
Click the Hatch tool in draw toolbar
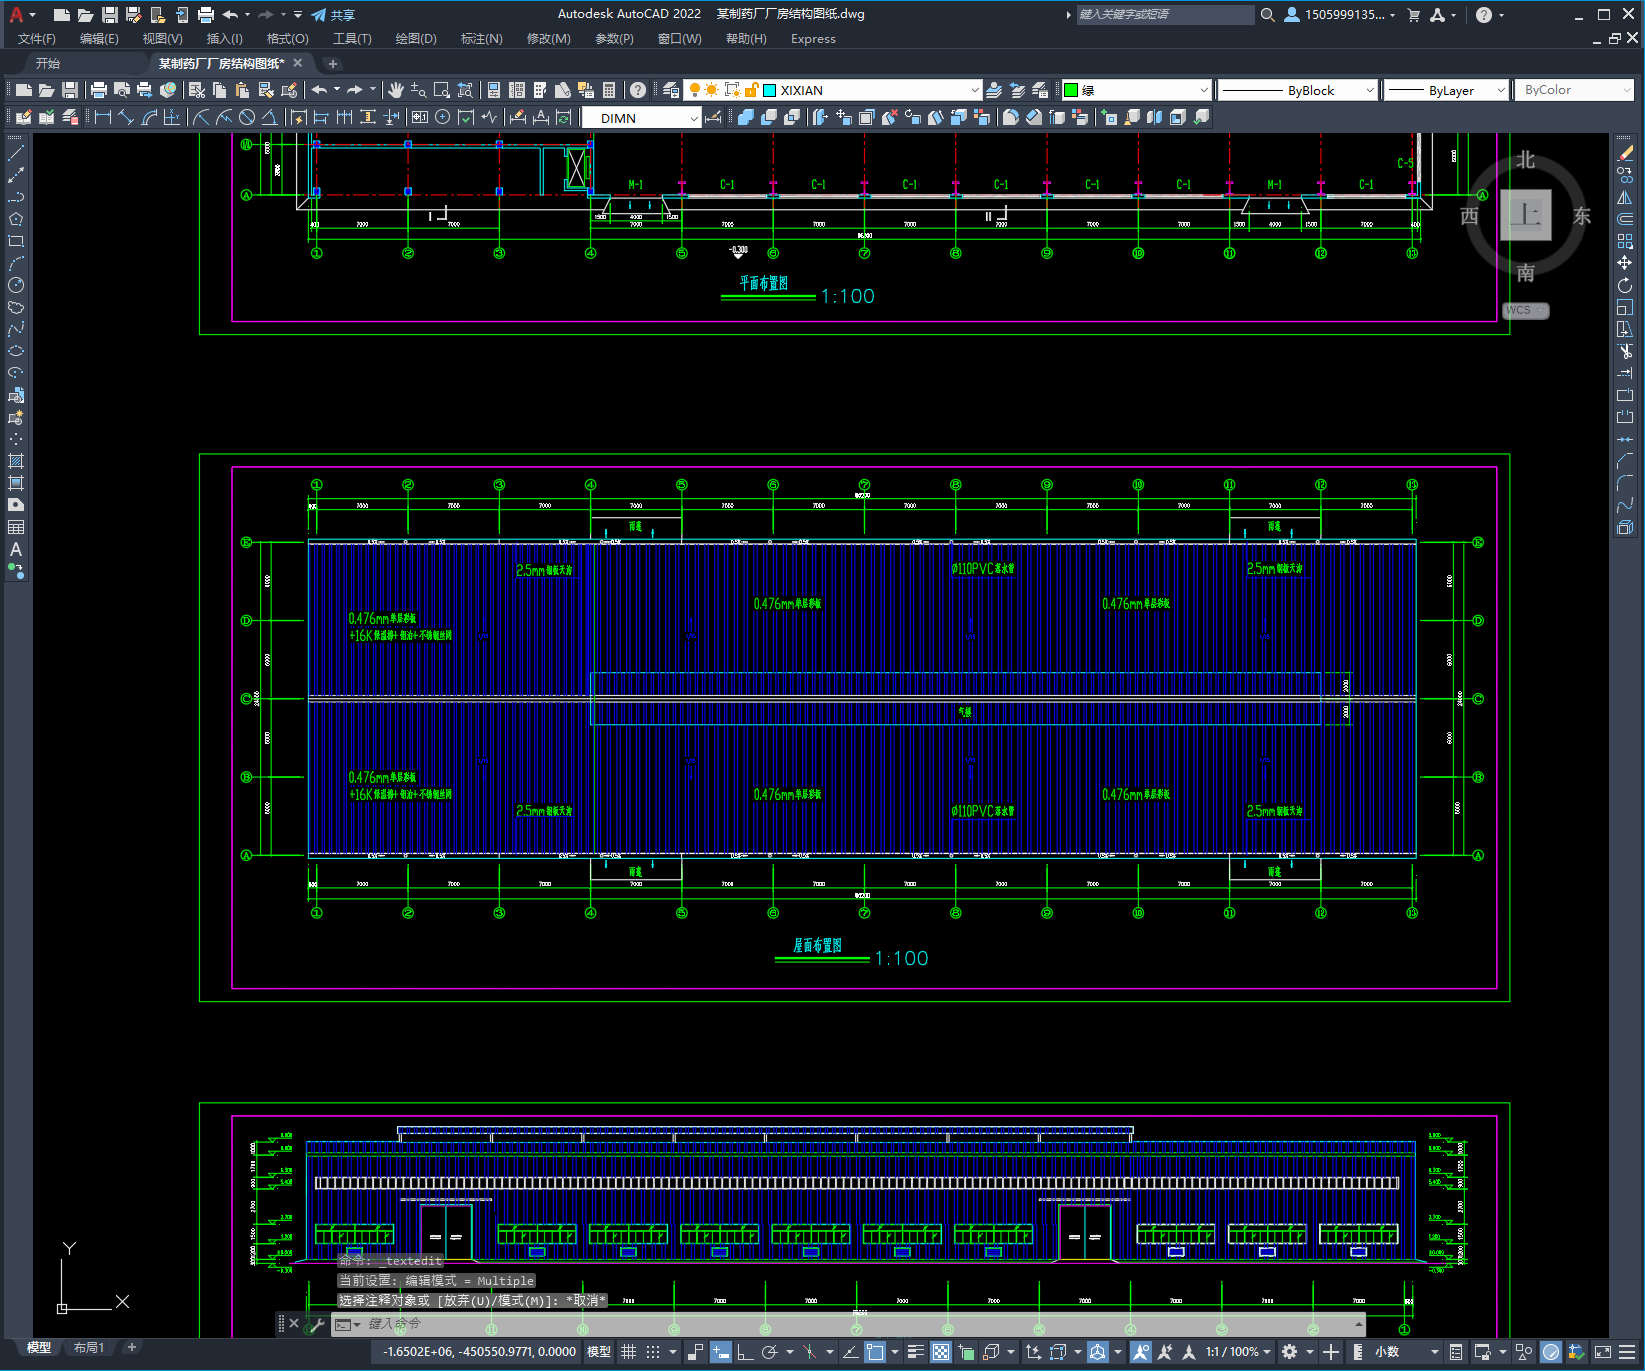pyautogui.click(x=16, y=461)
